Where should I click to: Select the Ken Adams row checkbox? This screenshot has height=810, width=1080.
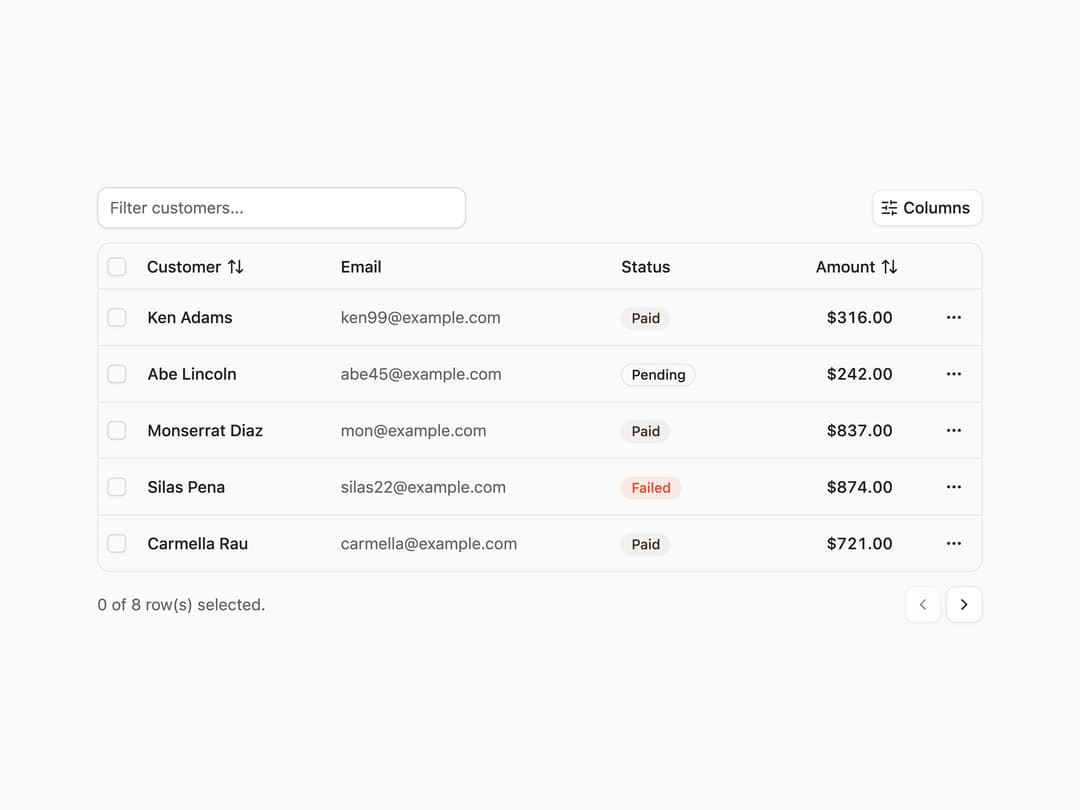(x=117, y=318)
